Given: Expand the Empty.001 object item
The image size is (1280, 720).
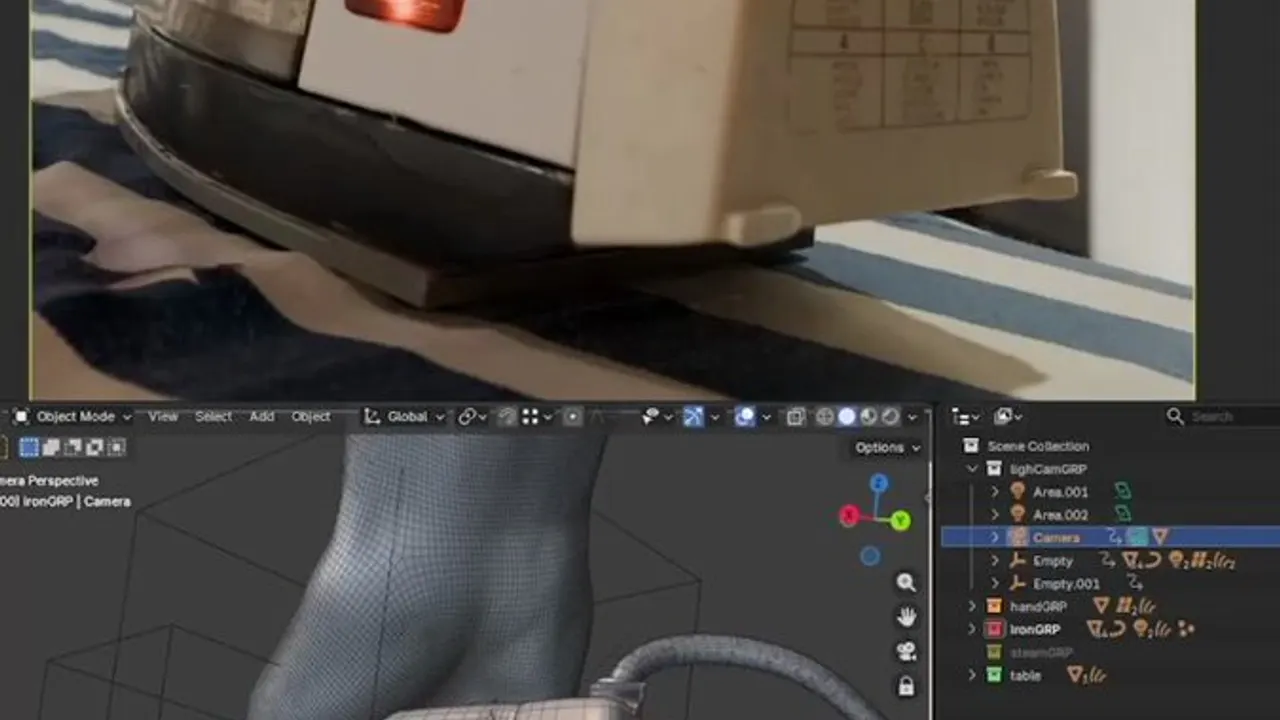Looking at the screenshot, I should click(x=995, y=584).
